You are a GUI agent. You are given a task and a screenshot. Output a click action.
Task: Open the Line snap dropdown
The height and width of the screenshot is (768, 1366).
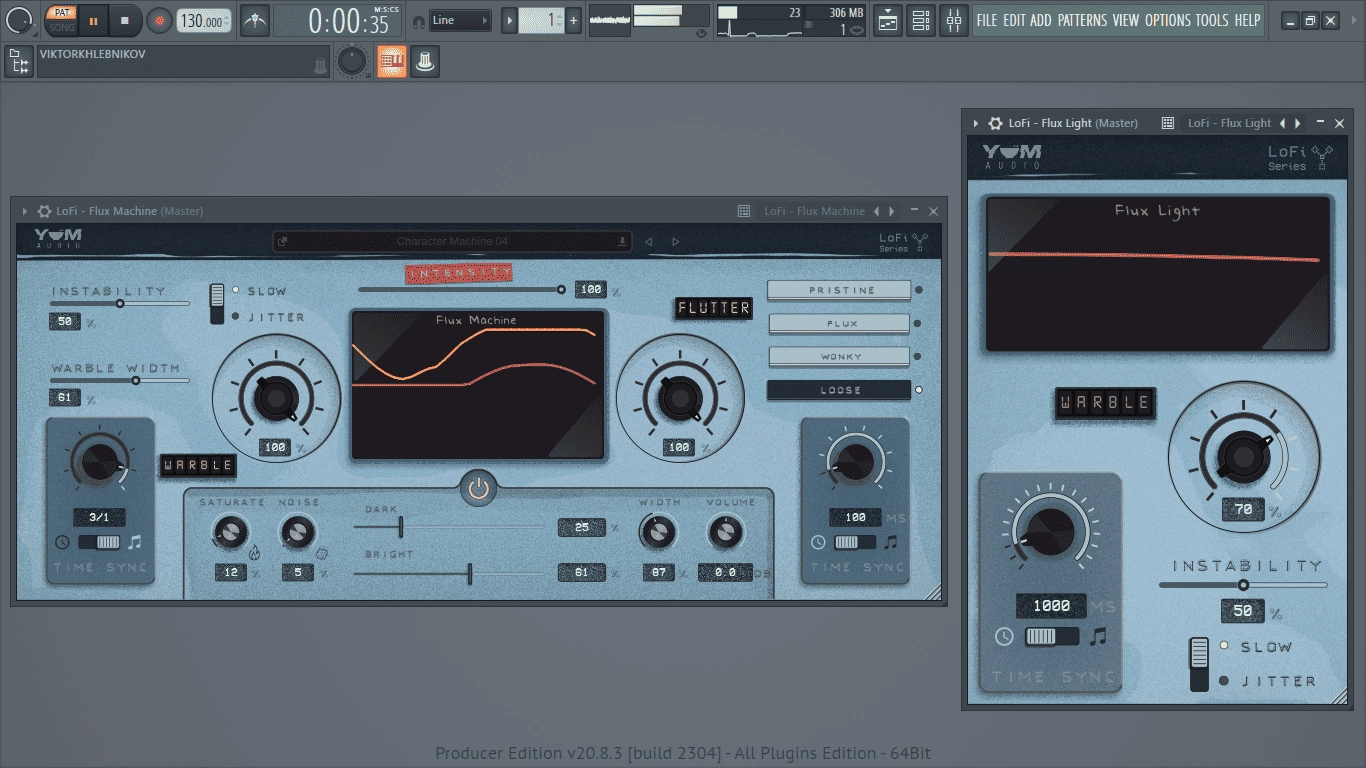click(460, 20)
